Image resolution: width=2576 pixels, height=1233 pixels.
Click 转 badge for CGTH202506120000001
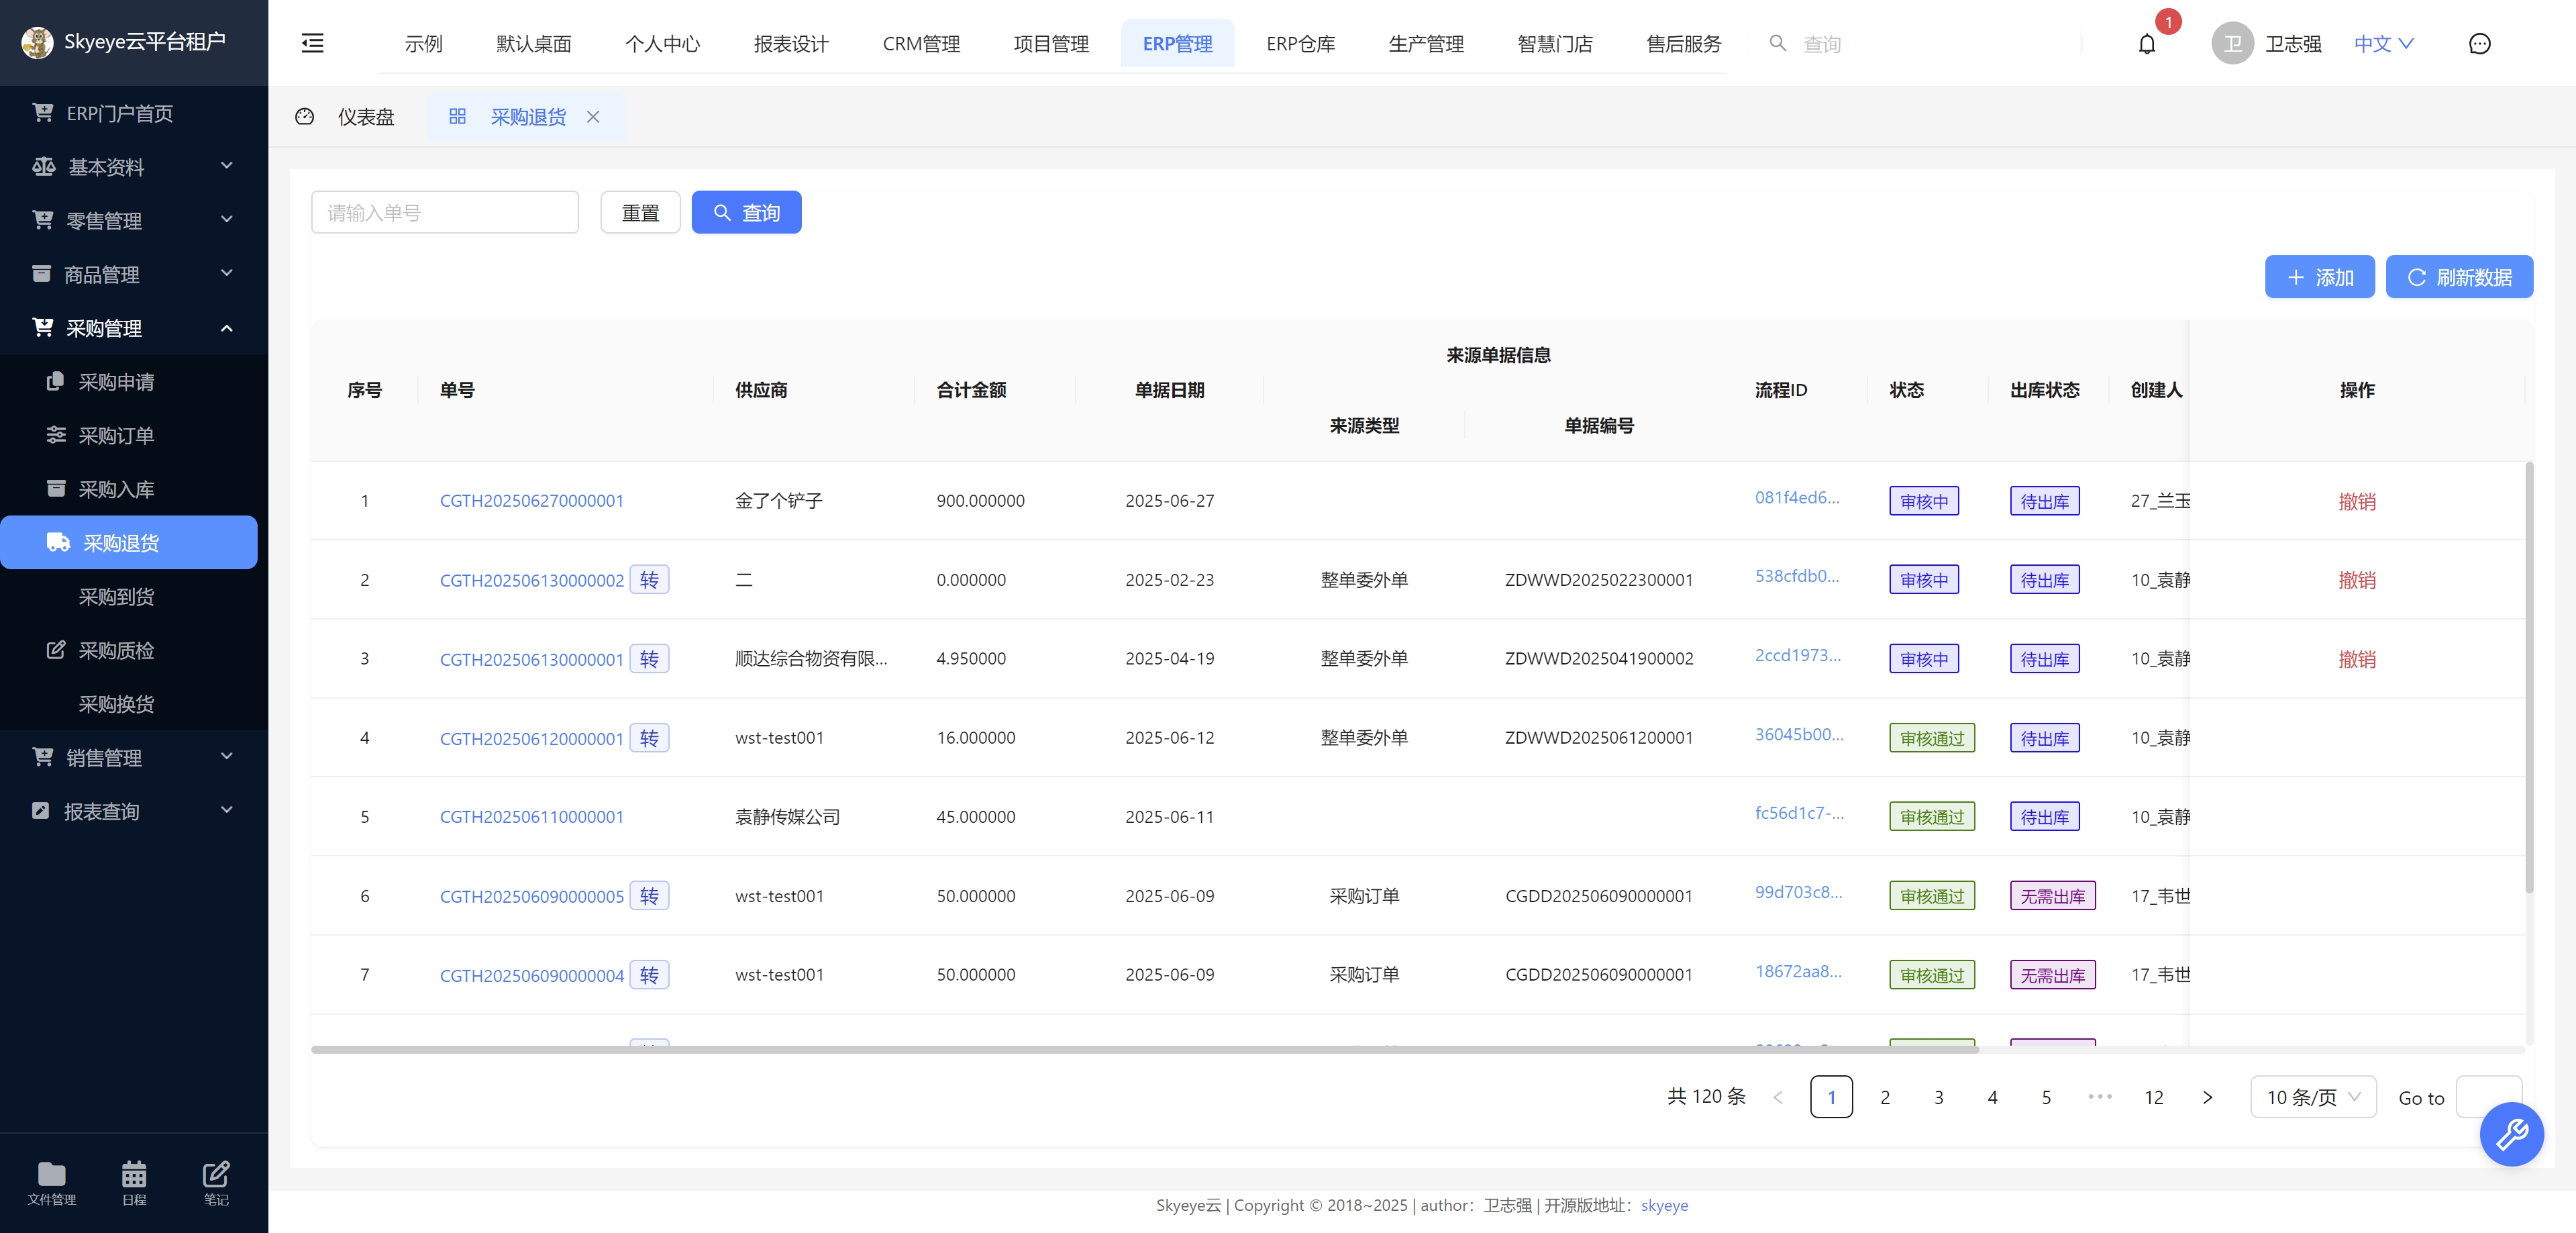click(x=649, y=738)
